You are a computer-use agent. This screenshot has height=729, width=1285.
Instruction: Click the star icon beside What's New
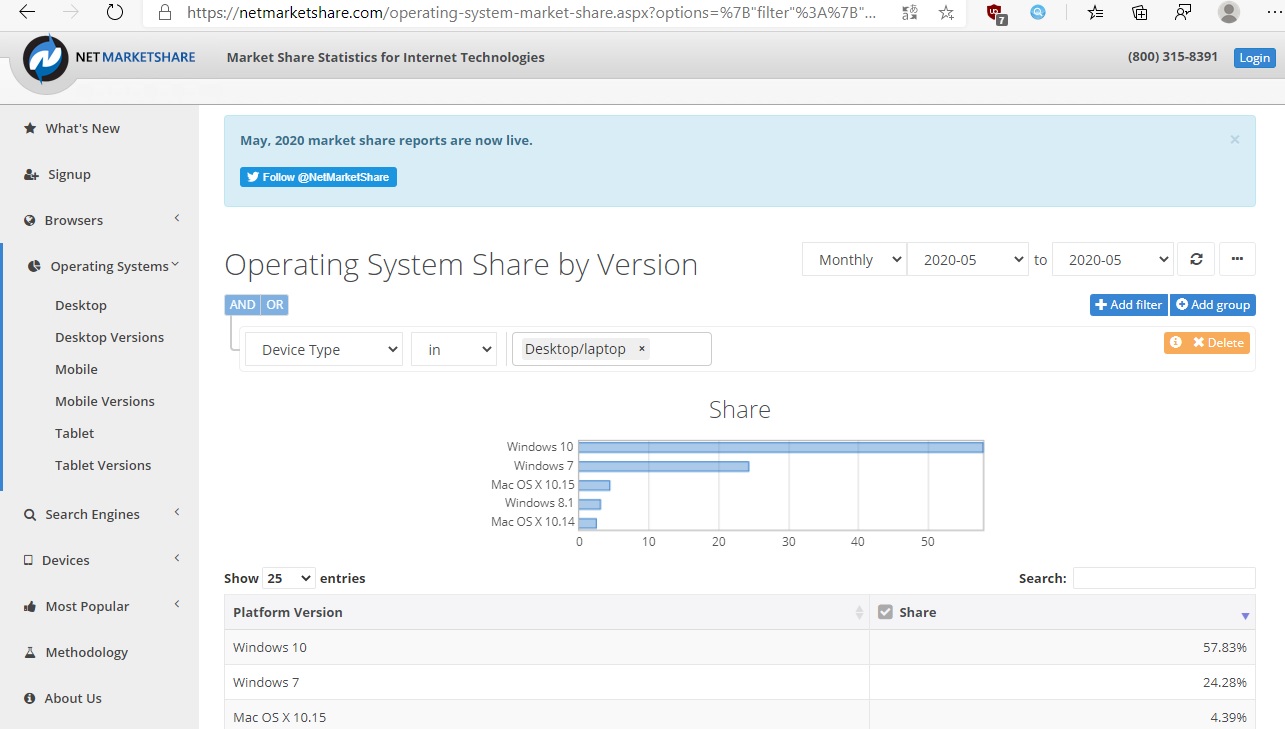[x=30, y=128]
